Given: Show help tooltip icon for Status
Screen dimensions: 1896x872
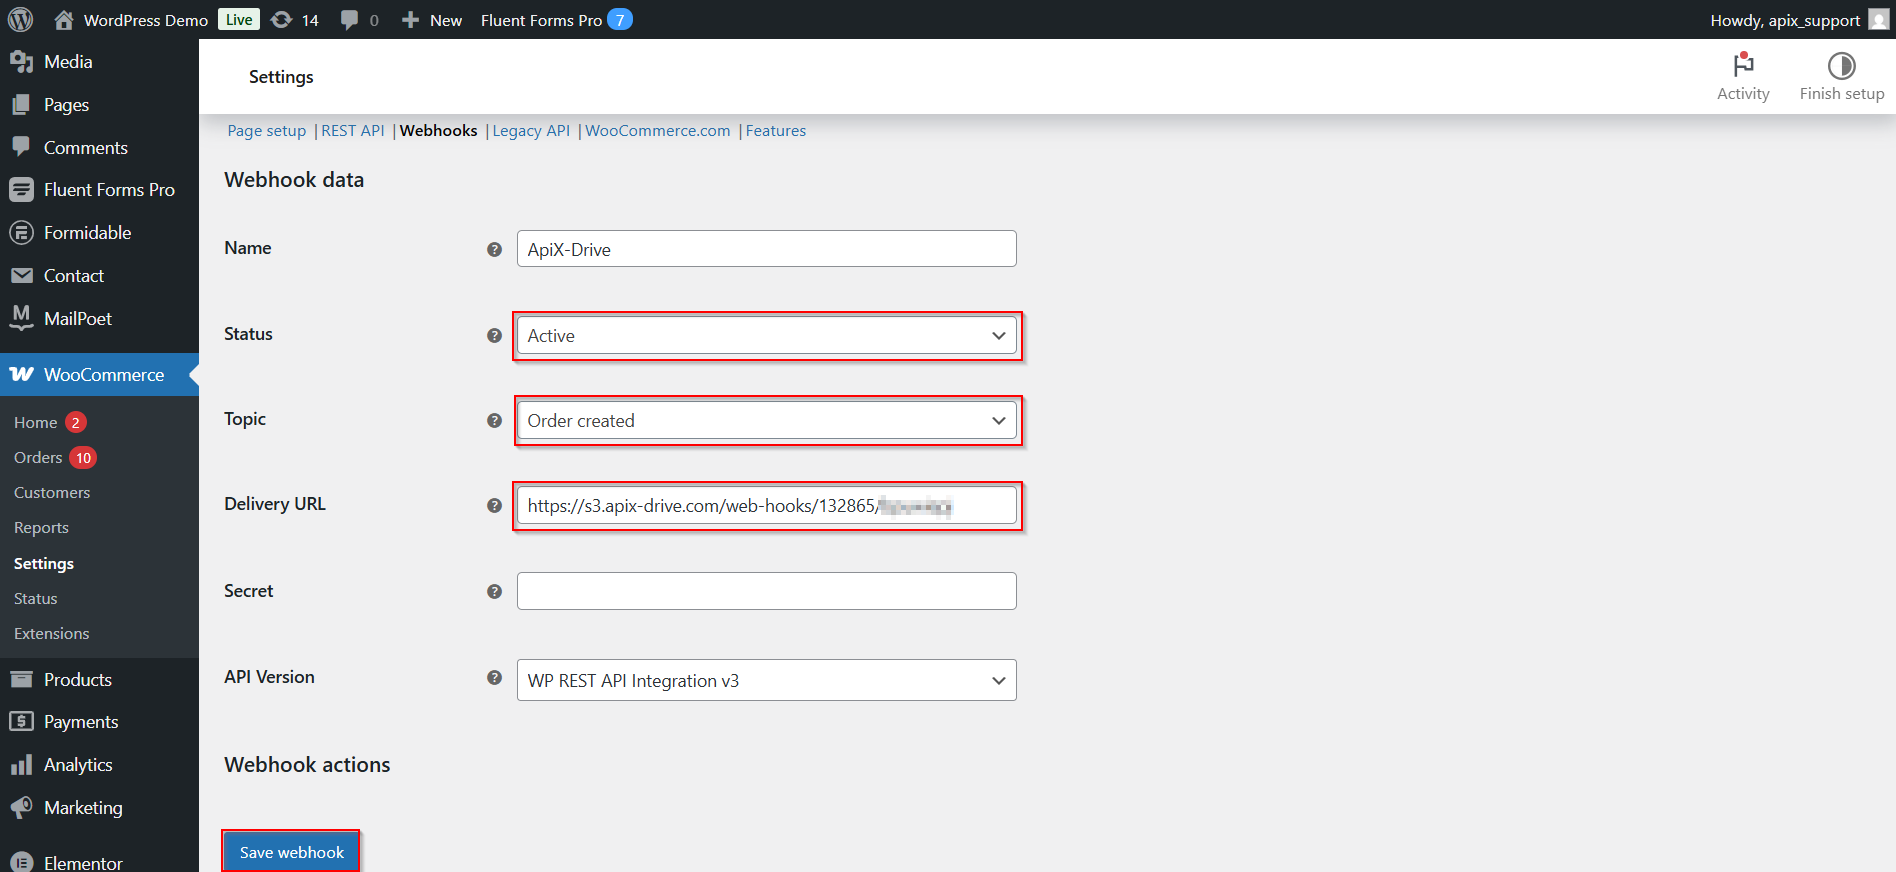Looking at the screenshot, I should [x=494, y=336].
